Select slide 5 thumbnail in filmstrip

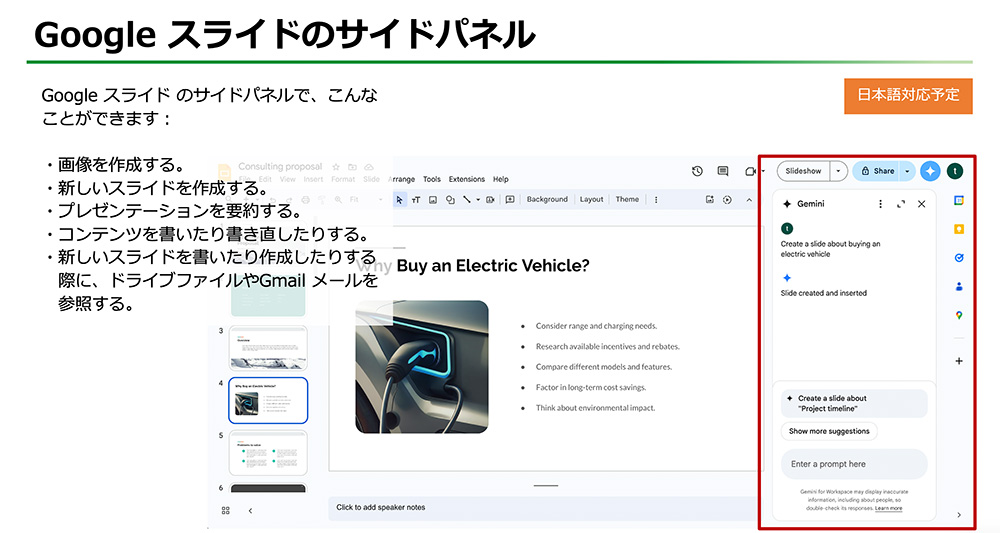tap(268, 453)
